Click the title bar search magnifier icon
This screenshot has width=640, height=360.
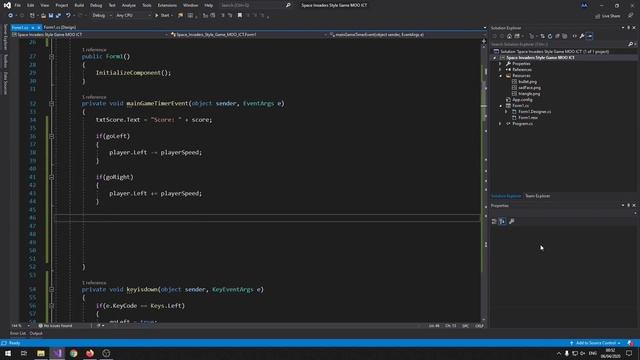288,5
